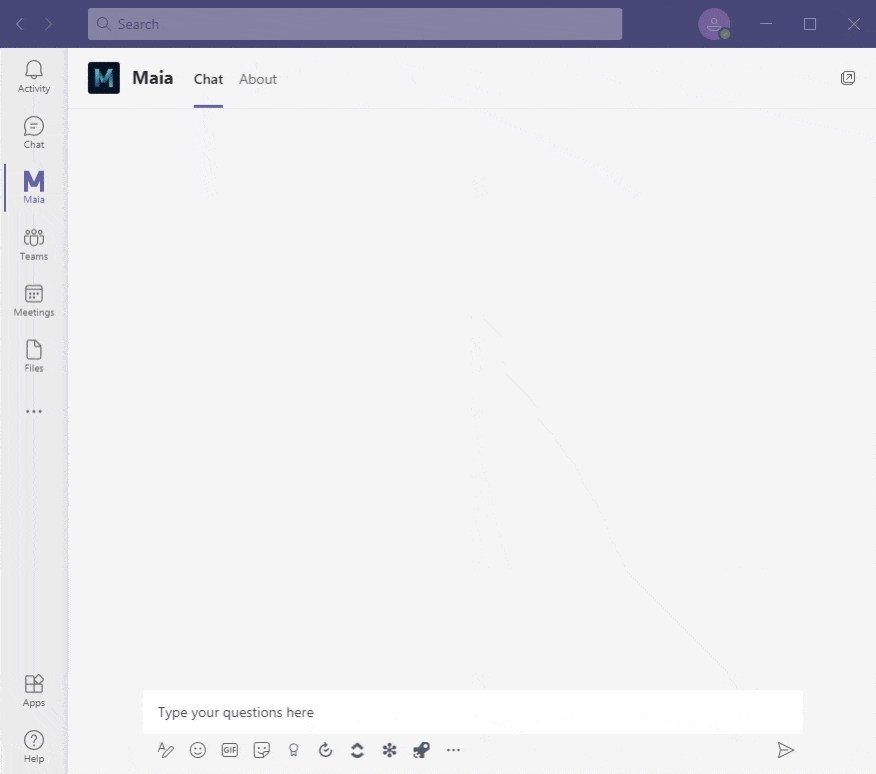
Task: Open the Apps store
Action: [x=34, y=691]
